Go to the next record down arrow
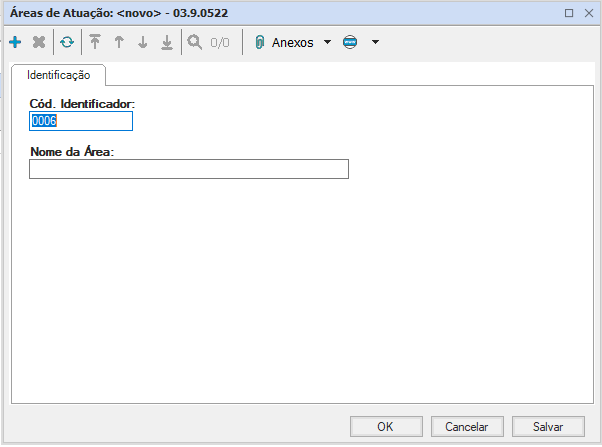 [x=143, y=43]
